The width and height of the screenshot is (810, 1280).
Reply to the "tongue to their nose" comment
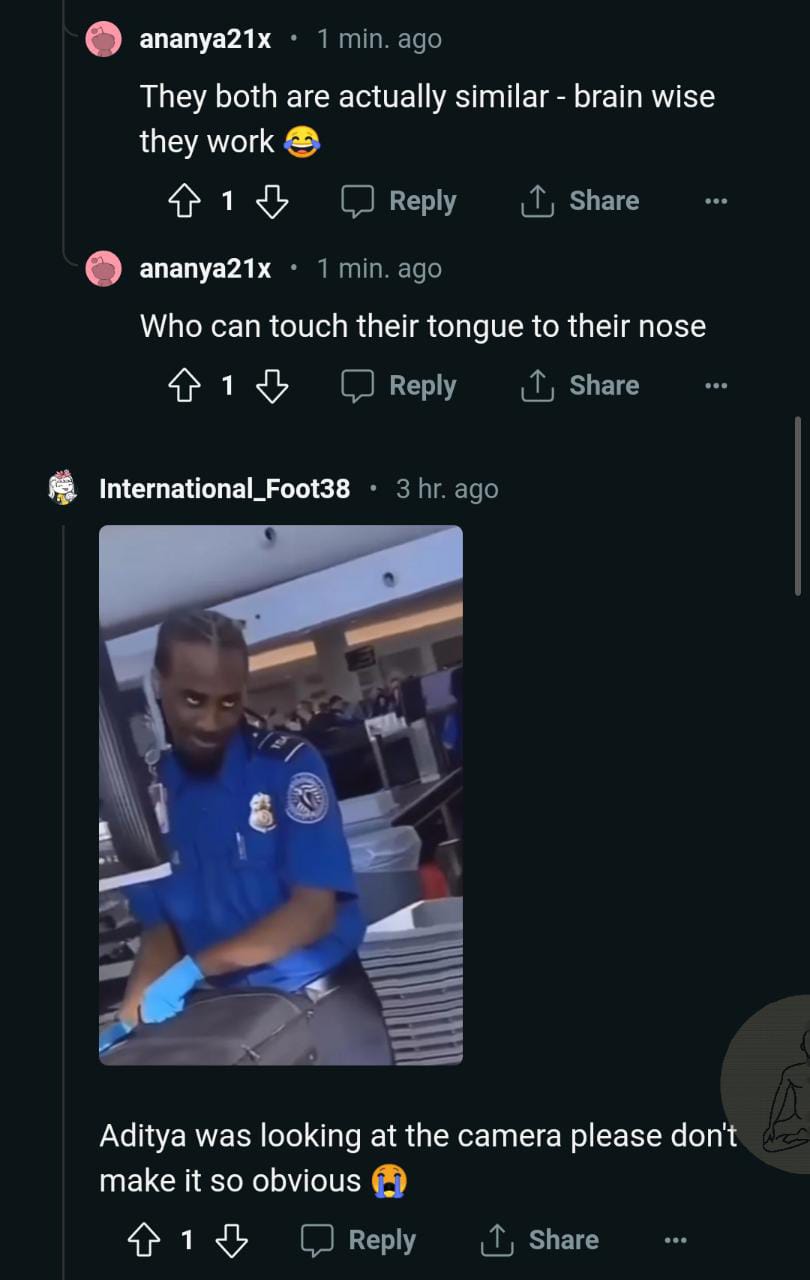pos(398,386)
